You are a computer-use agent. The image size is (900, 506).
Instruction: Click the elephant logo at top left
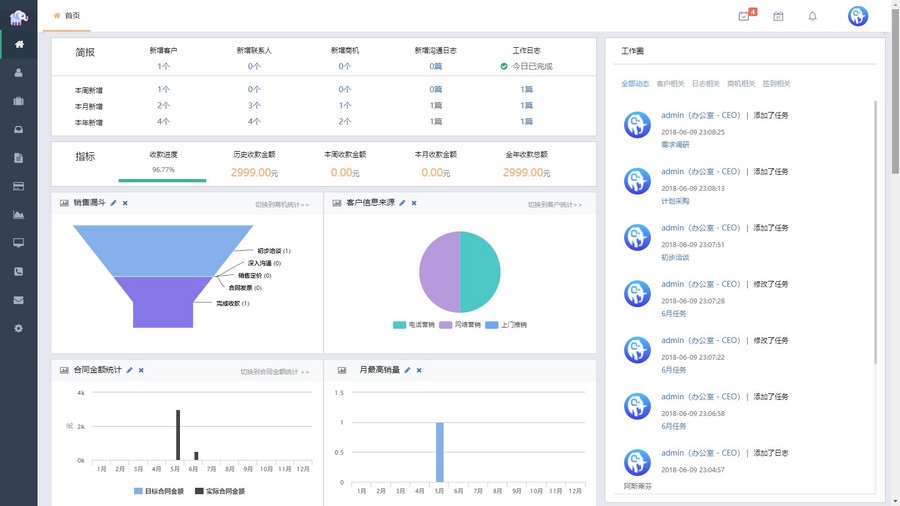coord(19,17)
